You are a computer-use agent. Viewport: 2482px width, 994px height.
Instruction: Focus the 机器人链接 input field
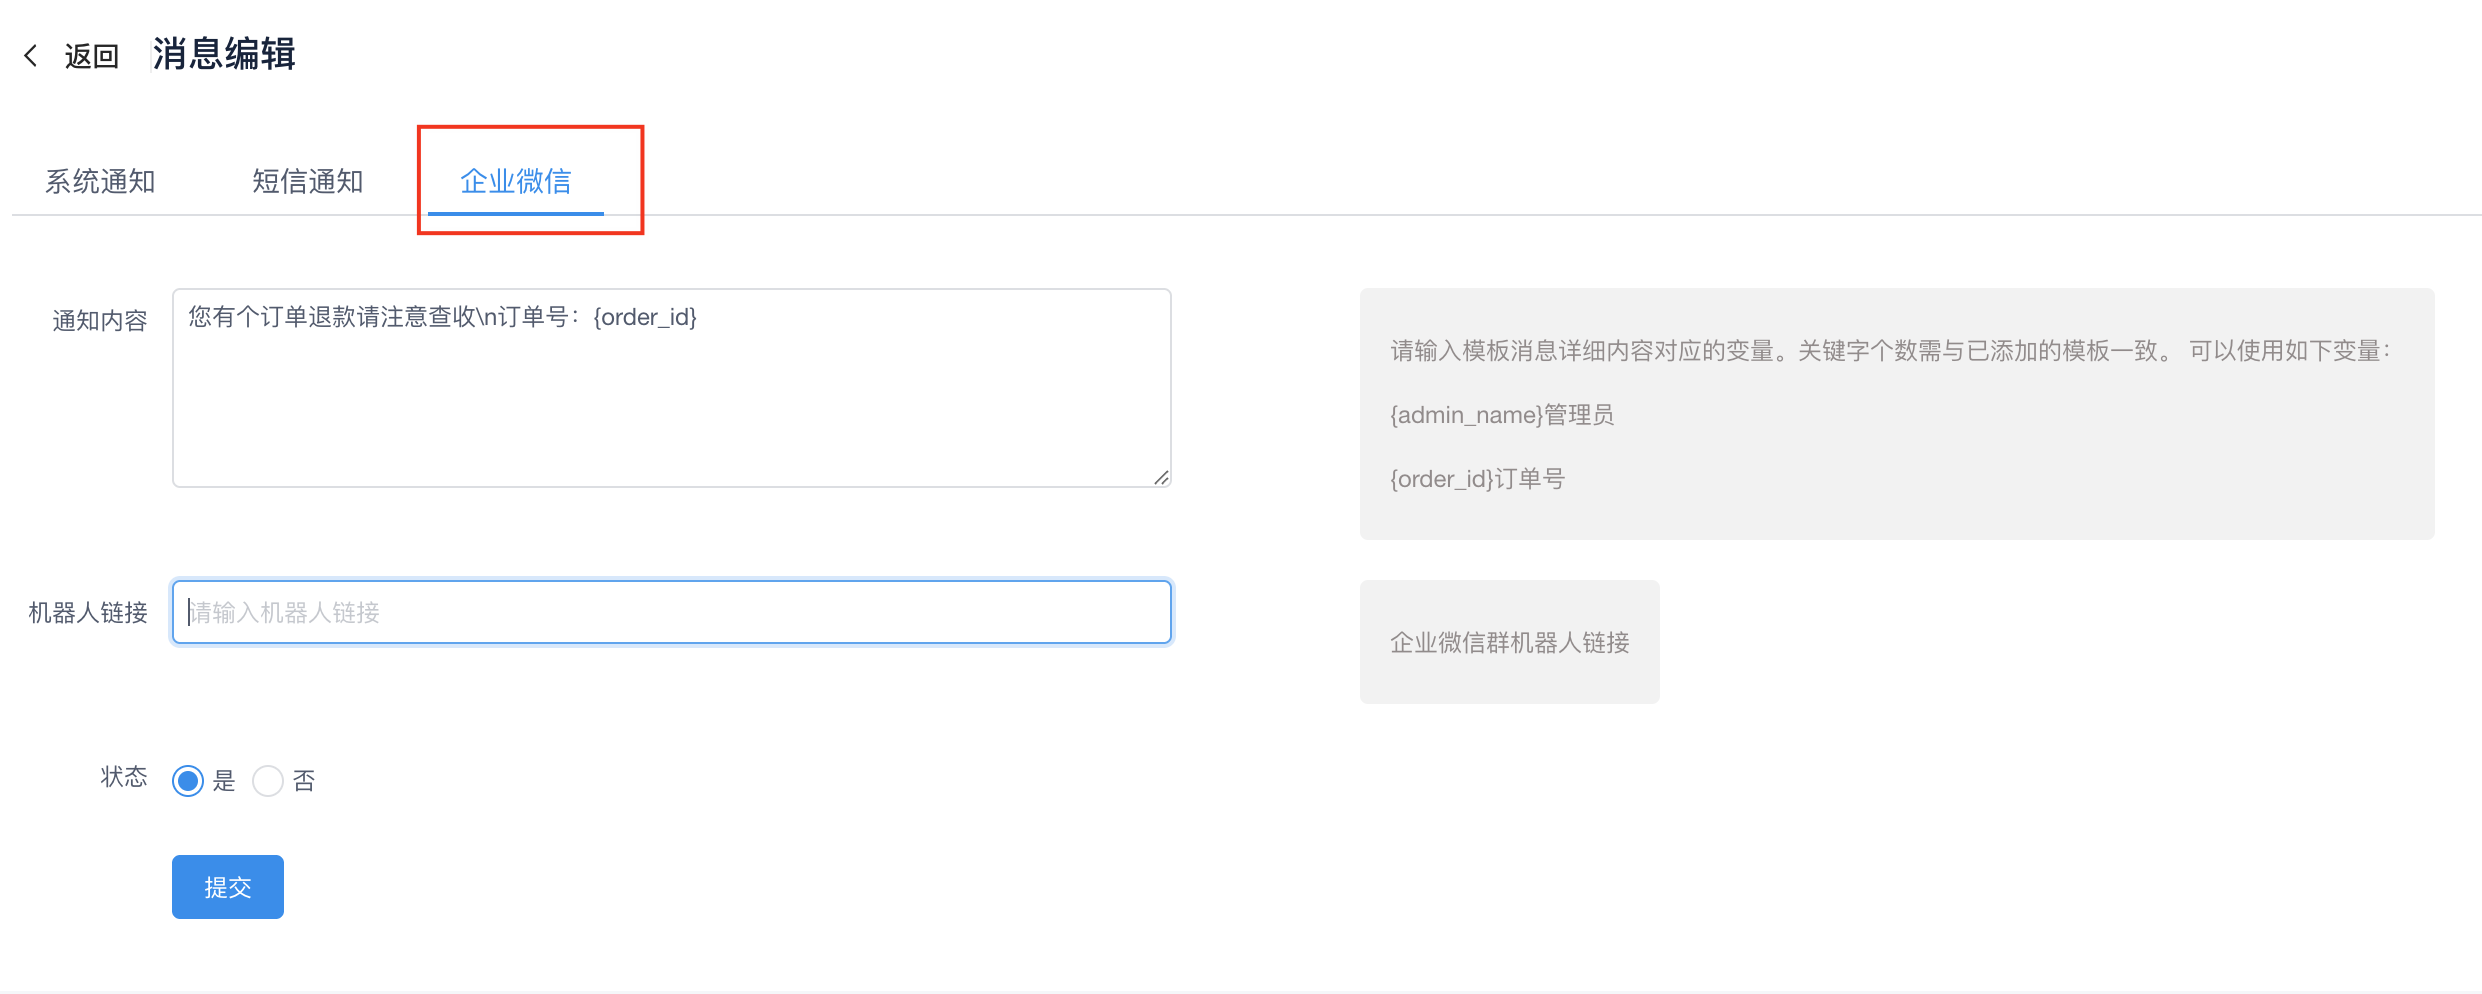click(671, 612)
